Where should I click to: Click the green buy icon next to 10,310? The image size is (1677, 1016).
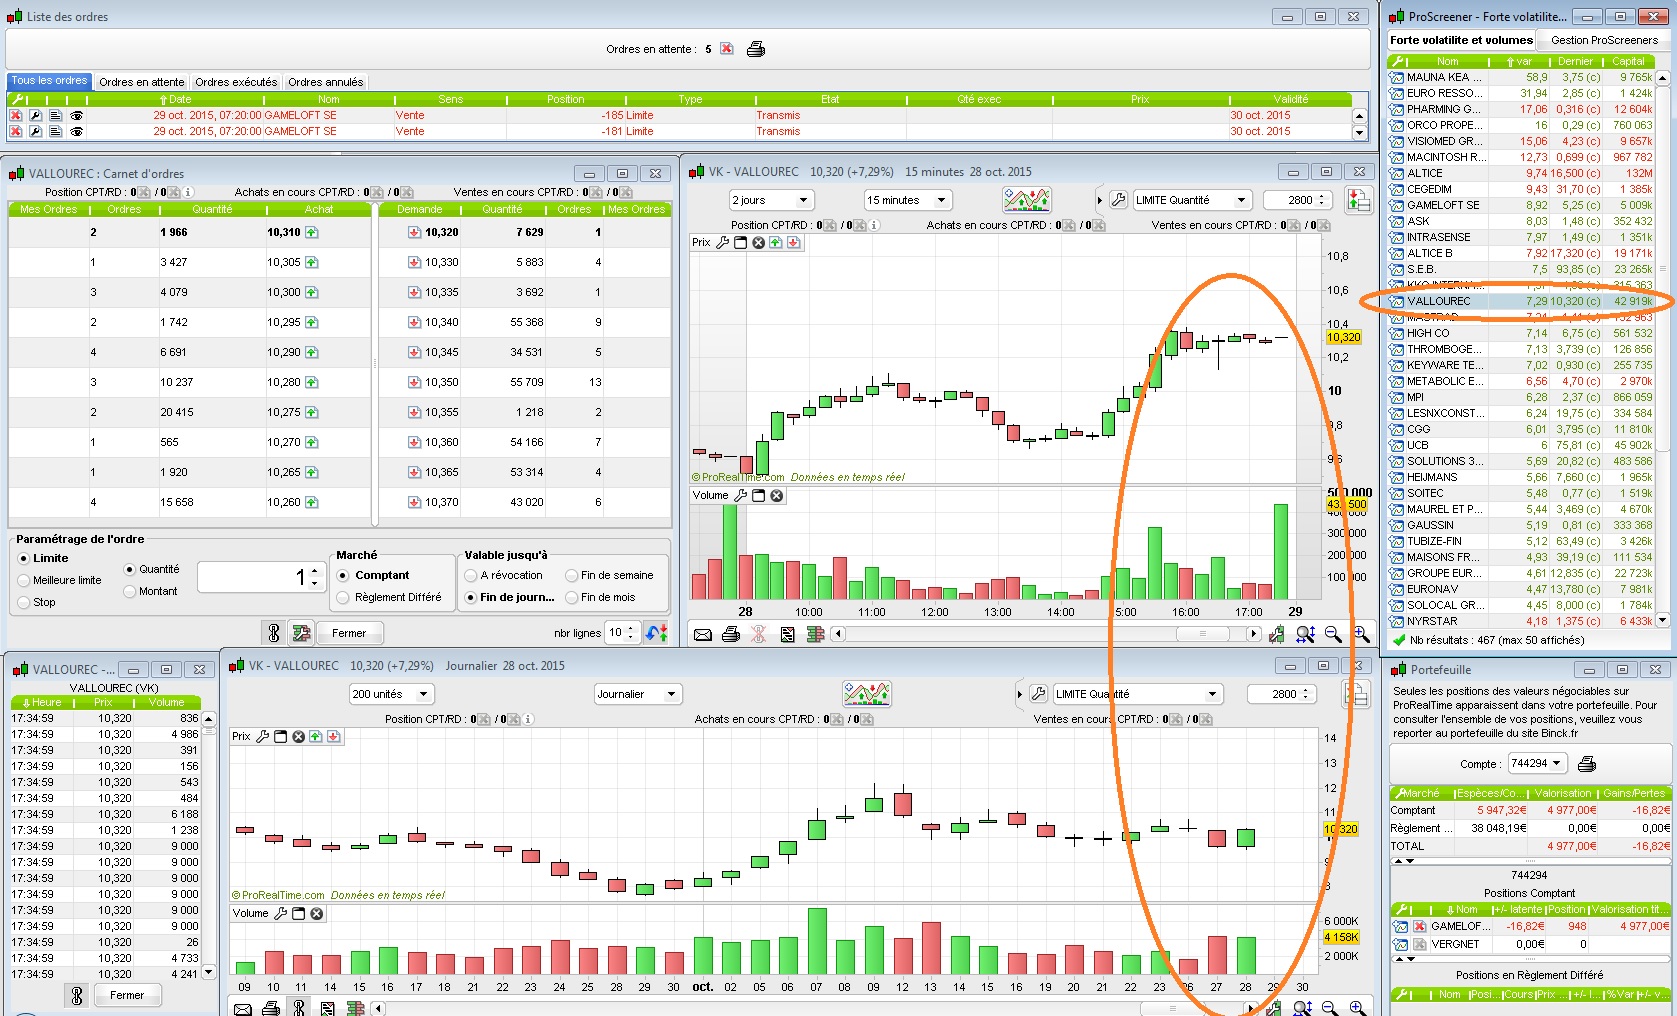click(x=312, y=232)
